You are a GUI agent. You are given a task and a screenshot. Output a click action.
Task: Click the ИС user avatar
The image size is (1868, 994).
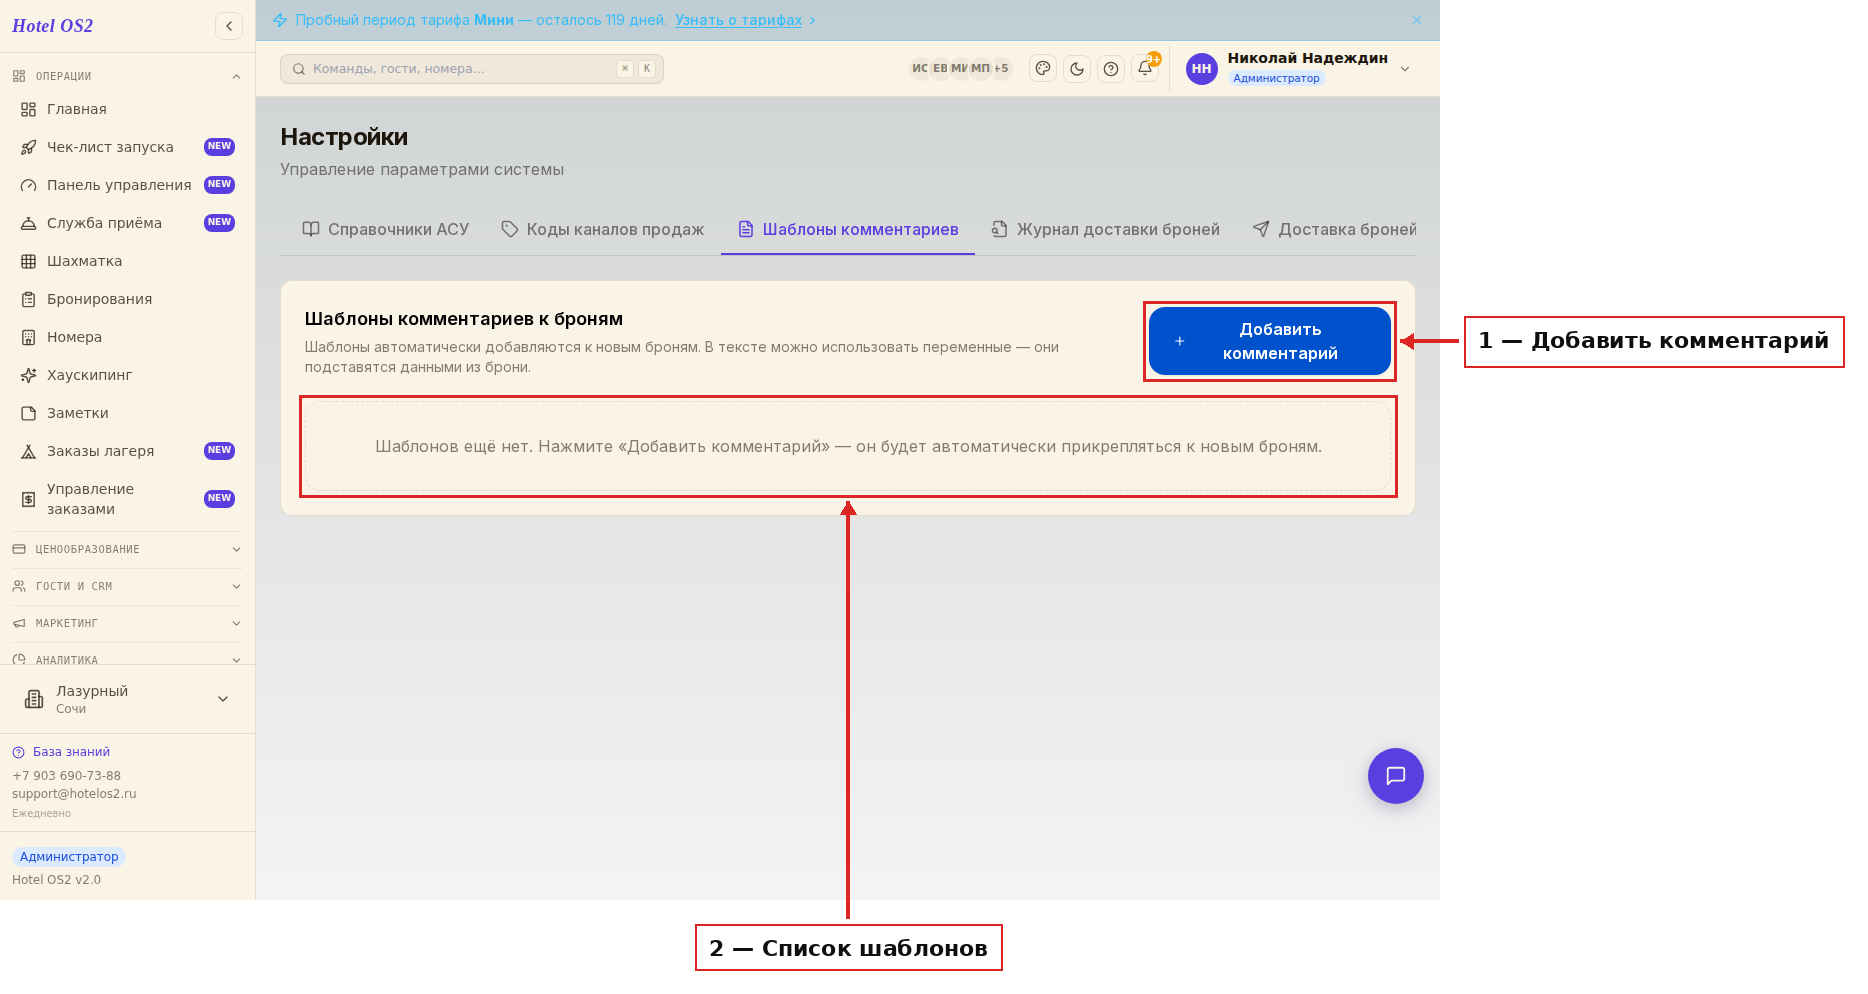coord(919,69)
